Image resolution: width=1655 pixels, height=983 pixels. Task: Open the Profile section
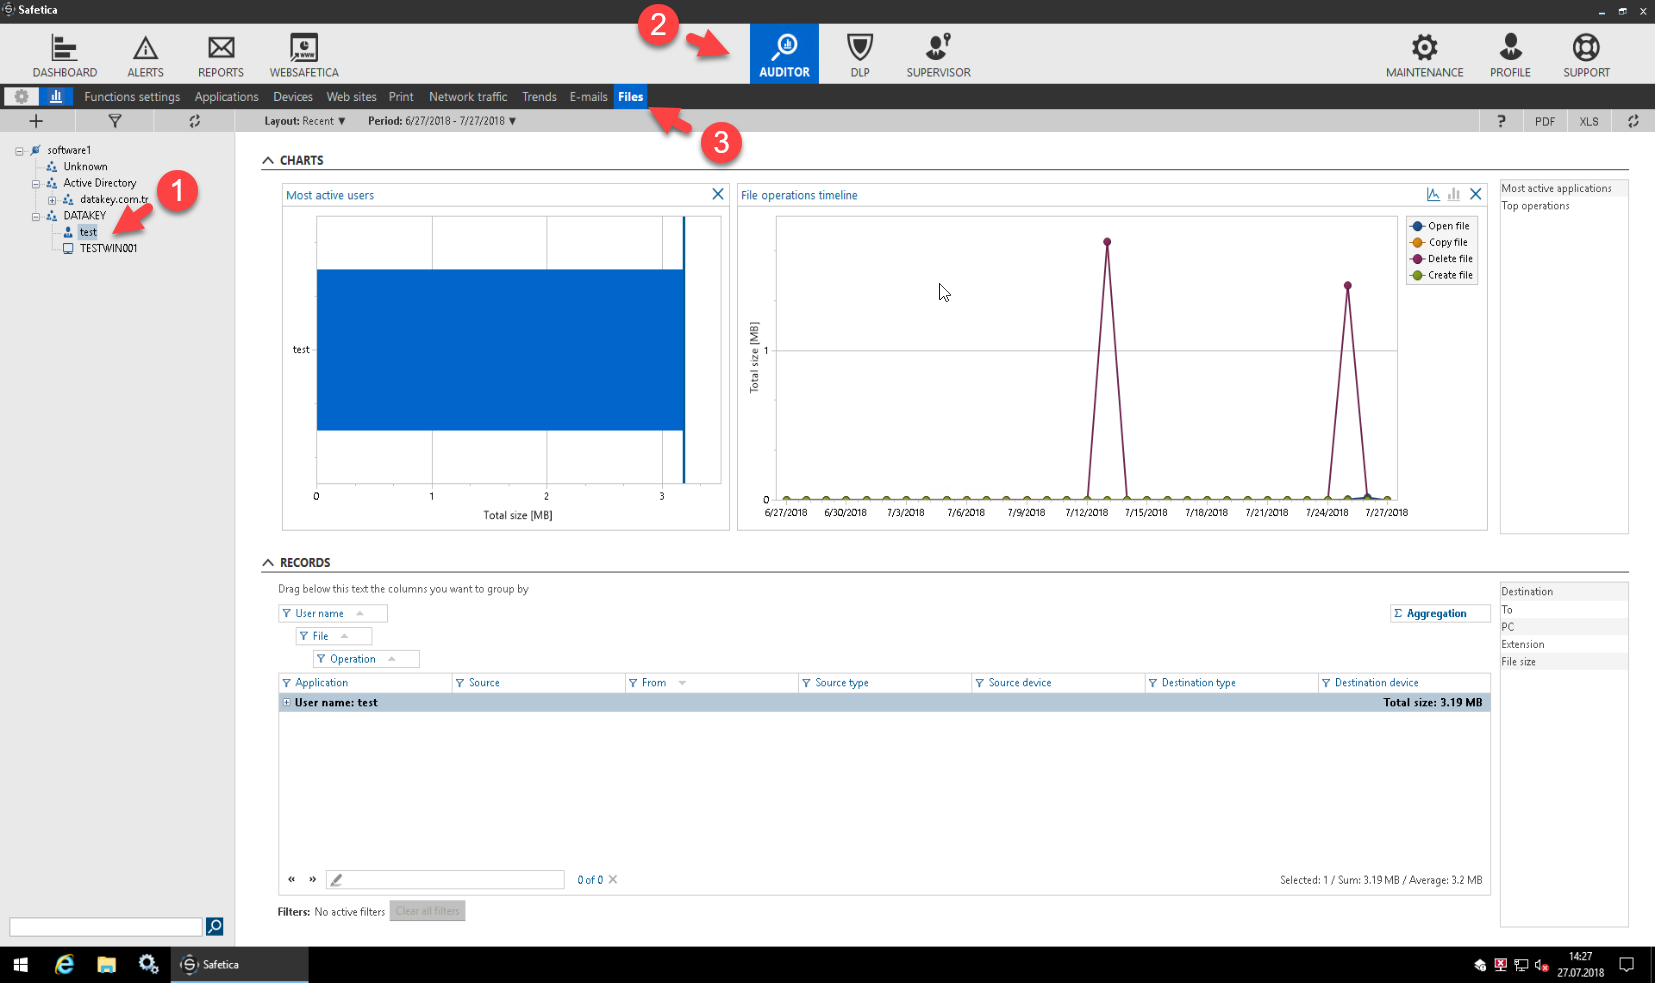(1510, 55)
